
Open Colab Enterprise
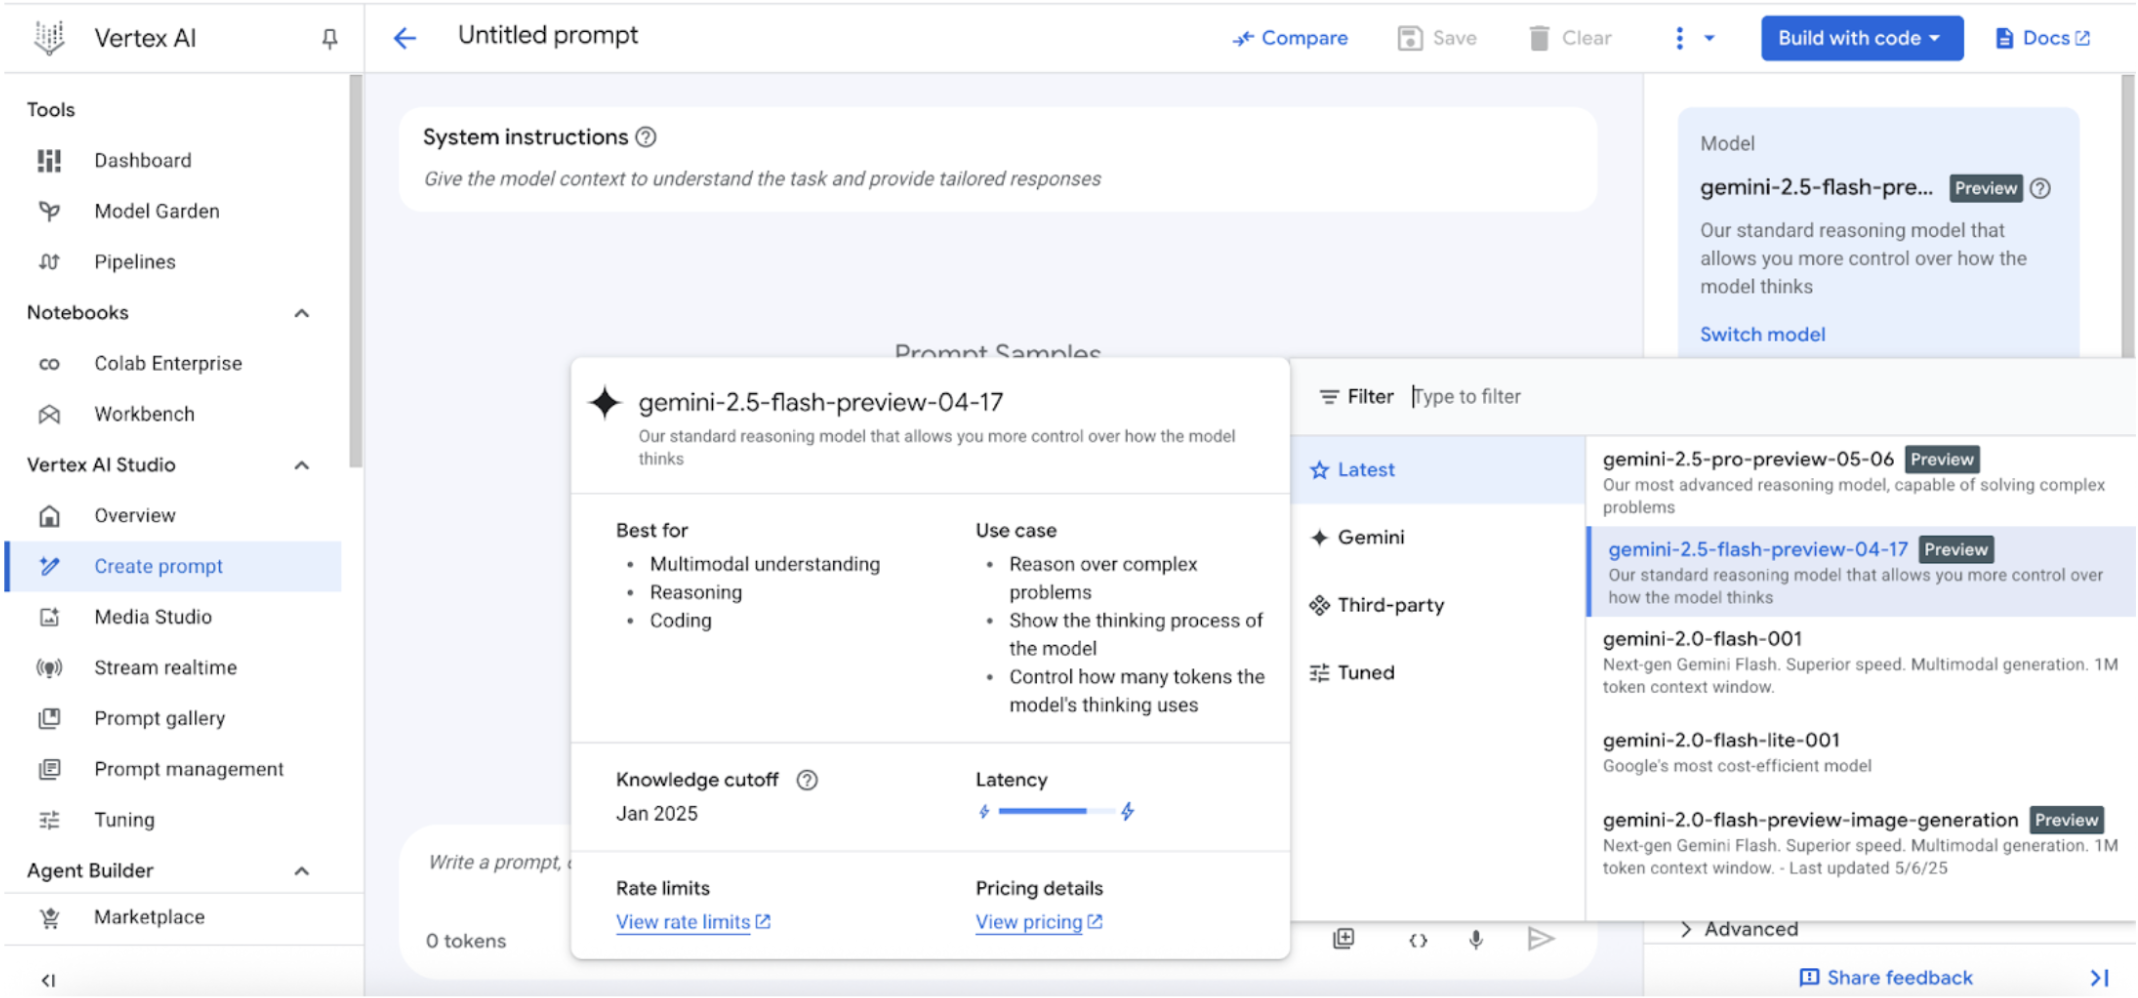[x=168, y=363]
